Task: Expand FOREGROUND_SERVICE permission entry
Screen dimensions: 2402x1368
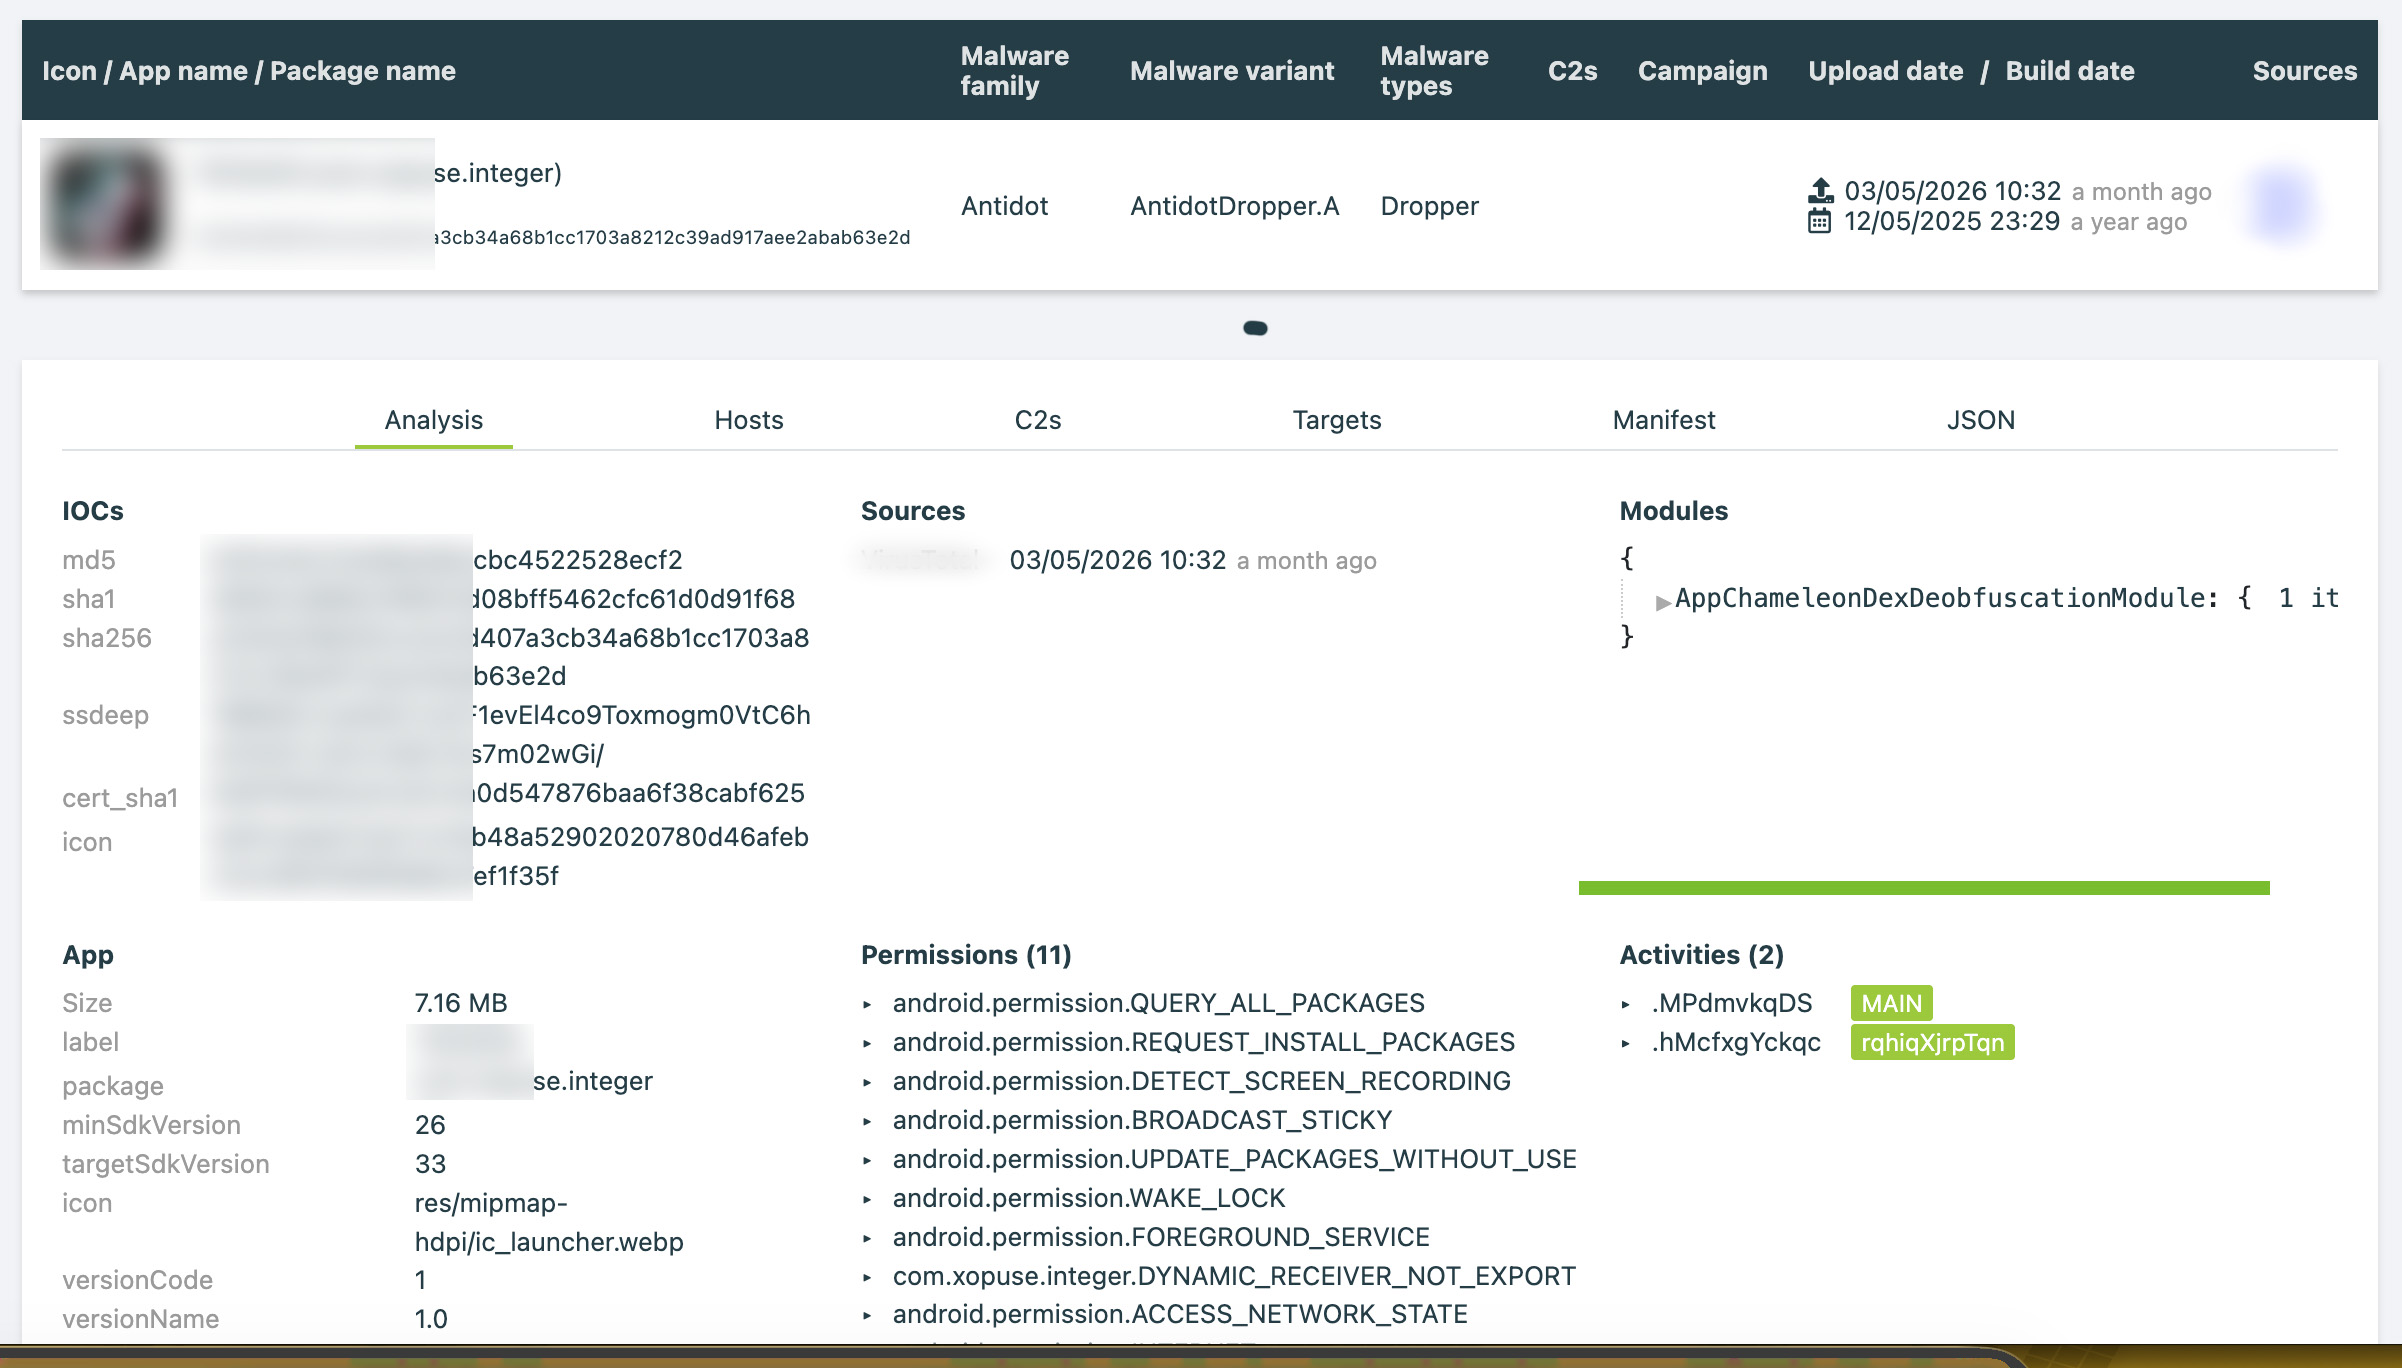Action: [867, 1238]
